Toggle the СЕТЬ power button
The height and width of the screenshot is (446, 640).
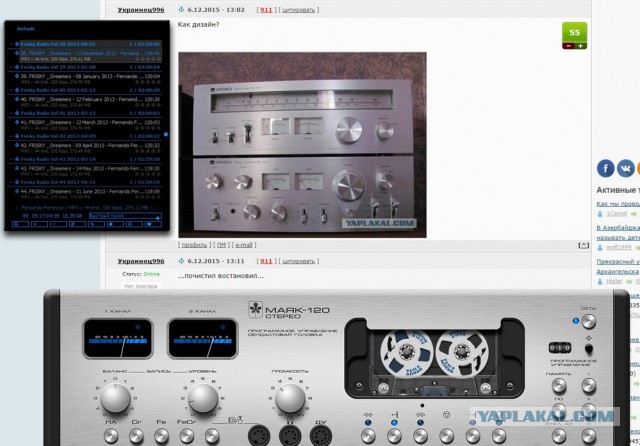(x=589, y=322)
